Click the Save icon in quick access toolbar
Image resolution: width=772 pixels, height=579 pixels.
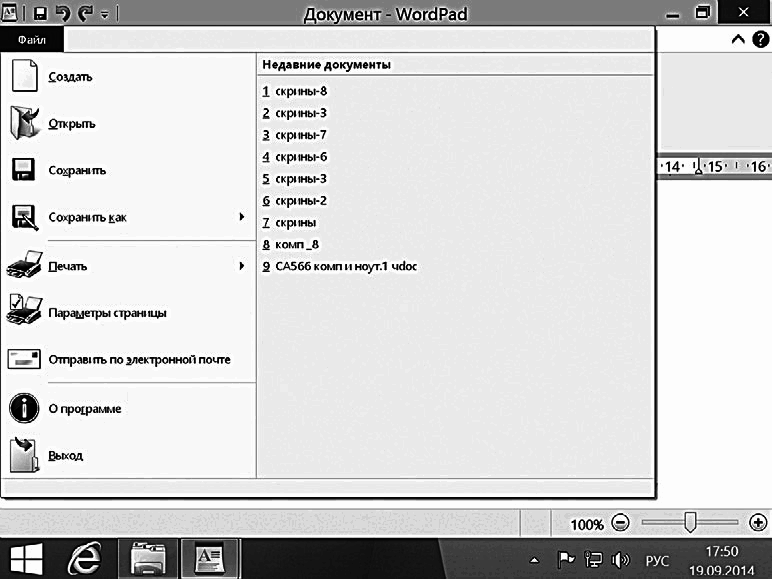(x=40, y=13)
